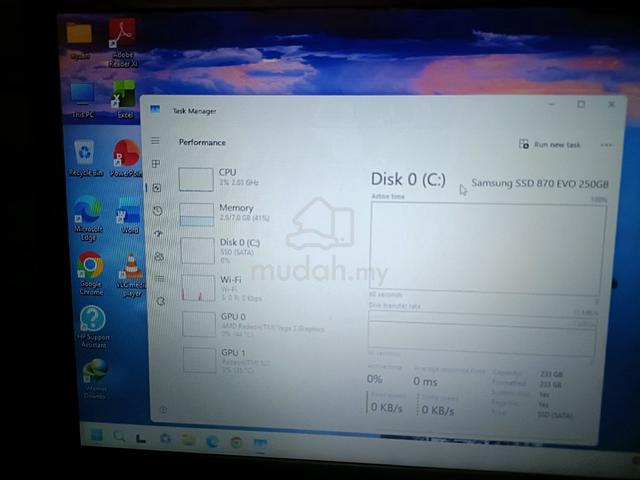
Task: Launch Google Chrome desktop shortcut
Action: pos(91,273)
